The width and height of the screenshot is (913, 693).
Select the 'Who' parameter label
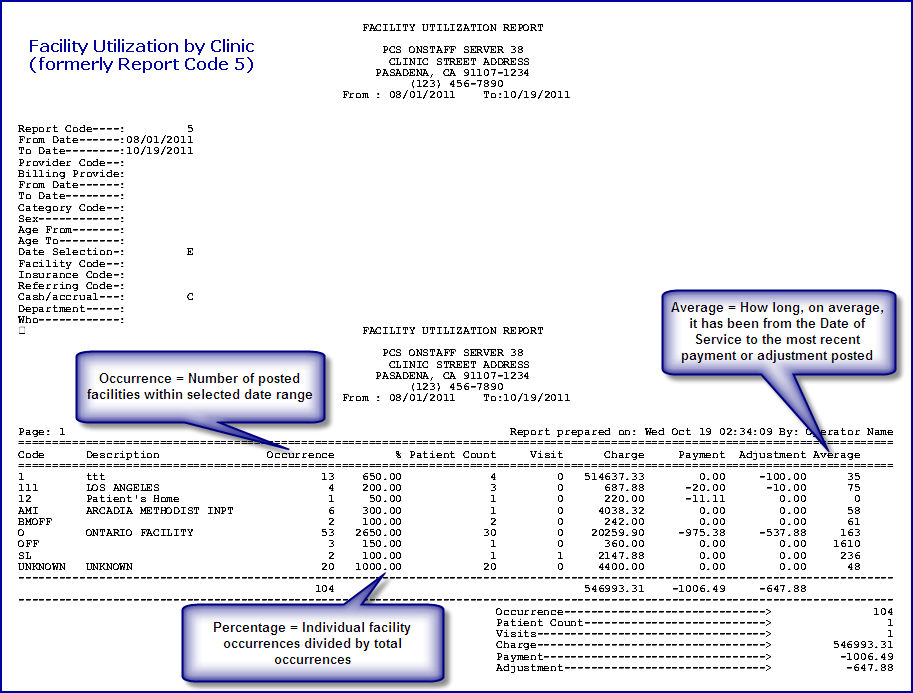[x=71, y=320]
